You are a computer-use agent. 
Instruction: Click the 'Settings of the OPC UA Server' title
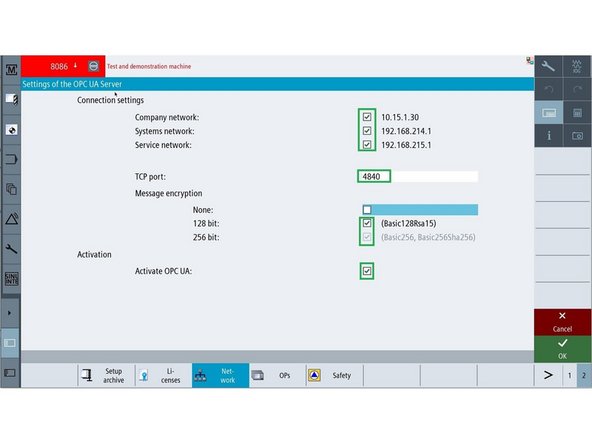pyautogui.click(x=72, y=84)
